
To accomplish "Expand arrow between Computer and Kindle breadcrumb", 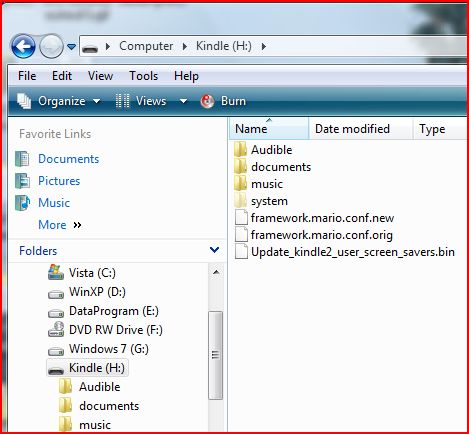I will 185,46.
